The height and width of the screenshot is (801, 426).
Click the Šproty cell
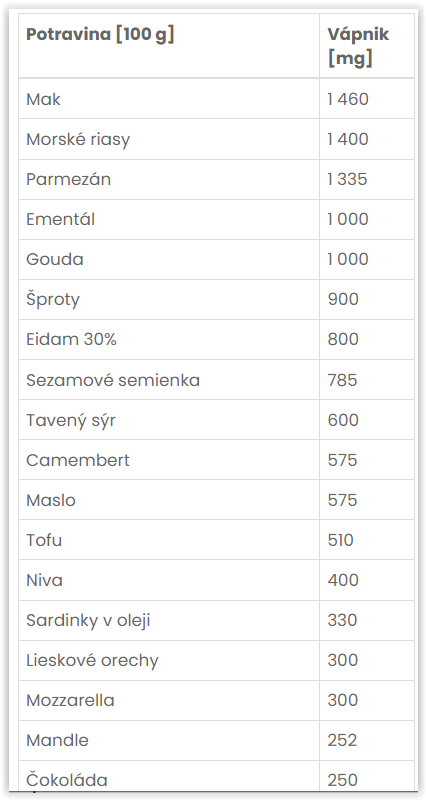pyautogui.click(x=169, y=299)
